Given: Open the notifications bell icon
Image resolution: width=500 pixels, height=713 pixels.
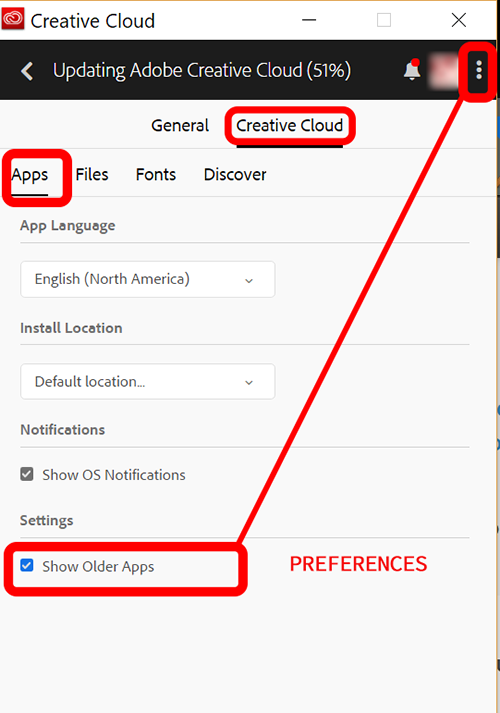Looking at the screenshot, I should pyautogui.click(x=412, y=70).
